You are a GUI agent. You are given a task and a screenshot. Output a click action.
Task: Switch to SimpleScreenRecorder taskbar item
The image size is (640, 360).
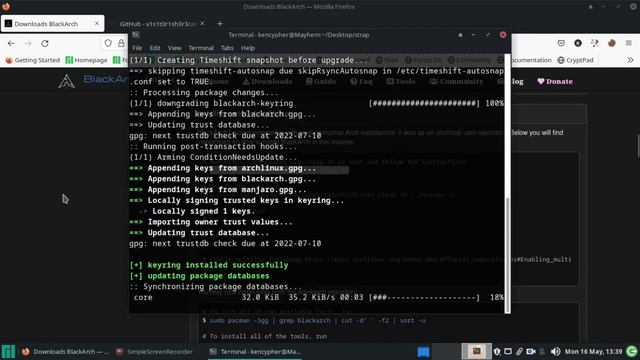pyautogui.click(x=154, y=351)
